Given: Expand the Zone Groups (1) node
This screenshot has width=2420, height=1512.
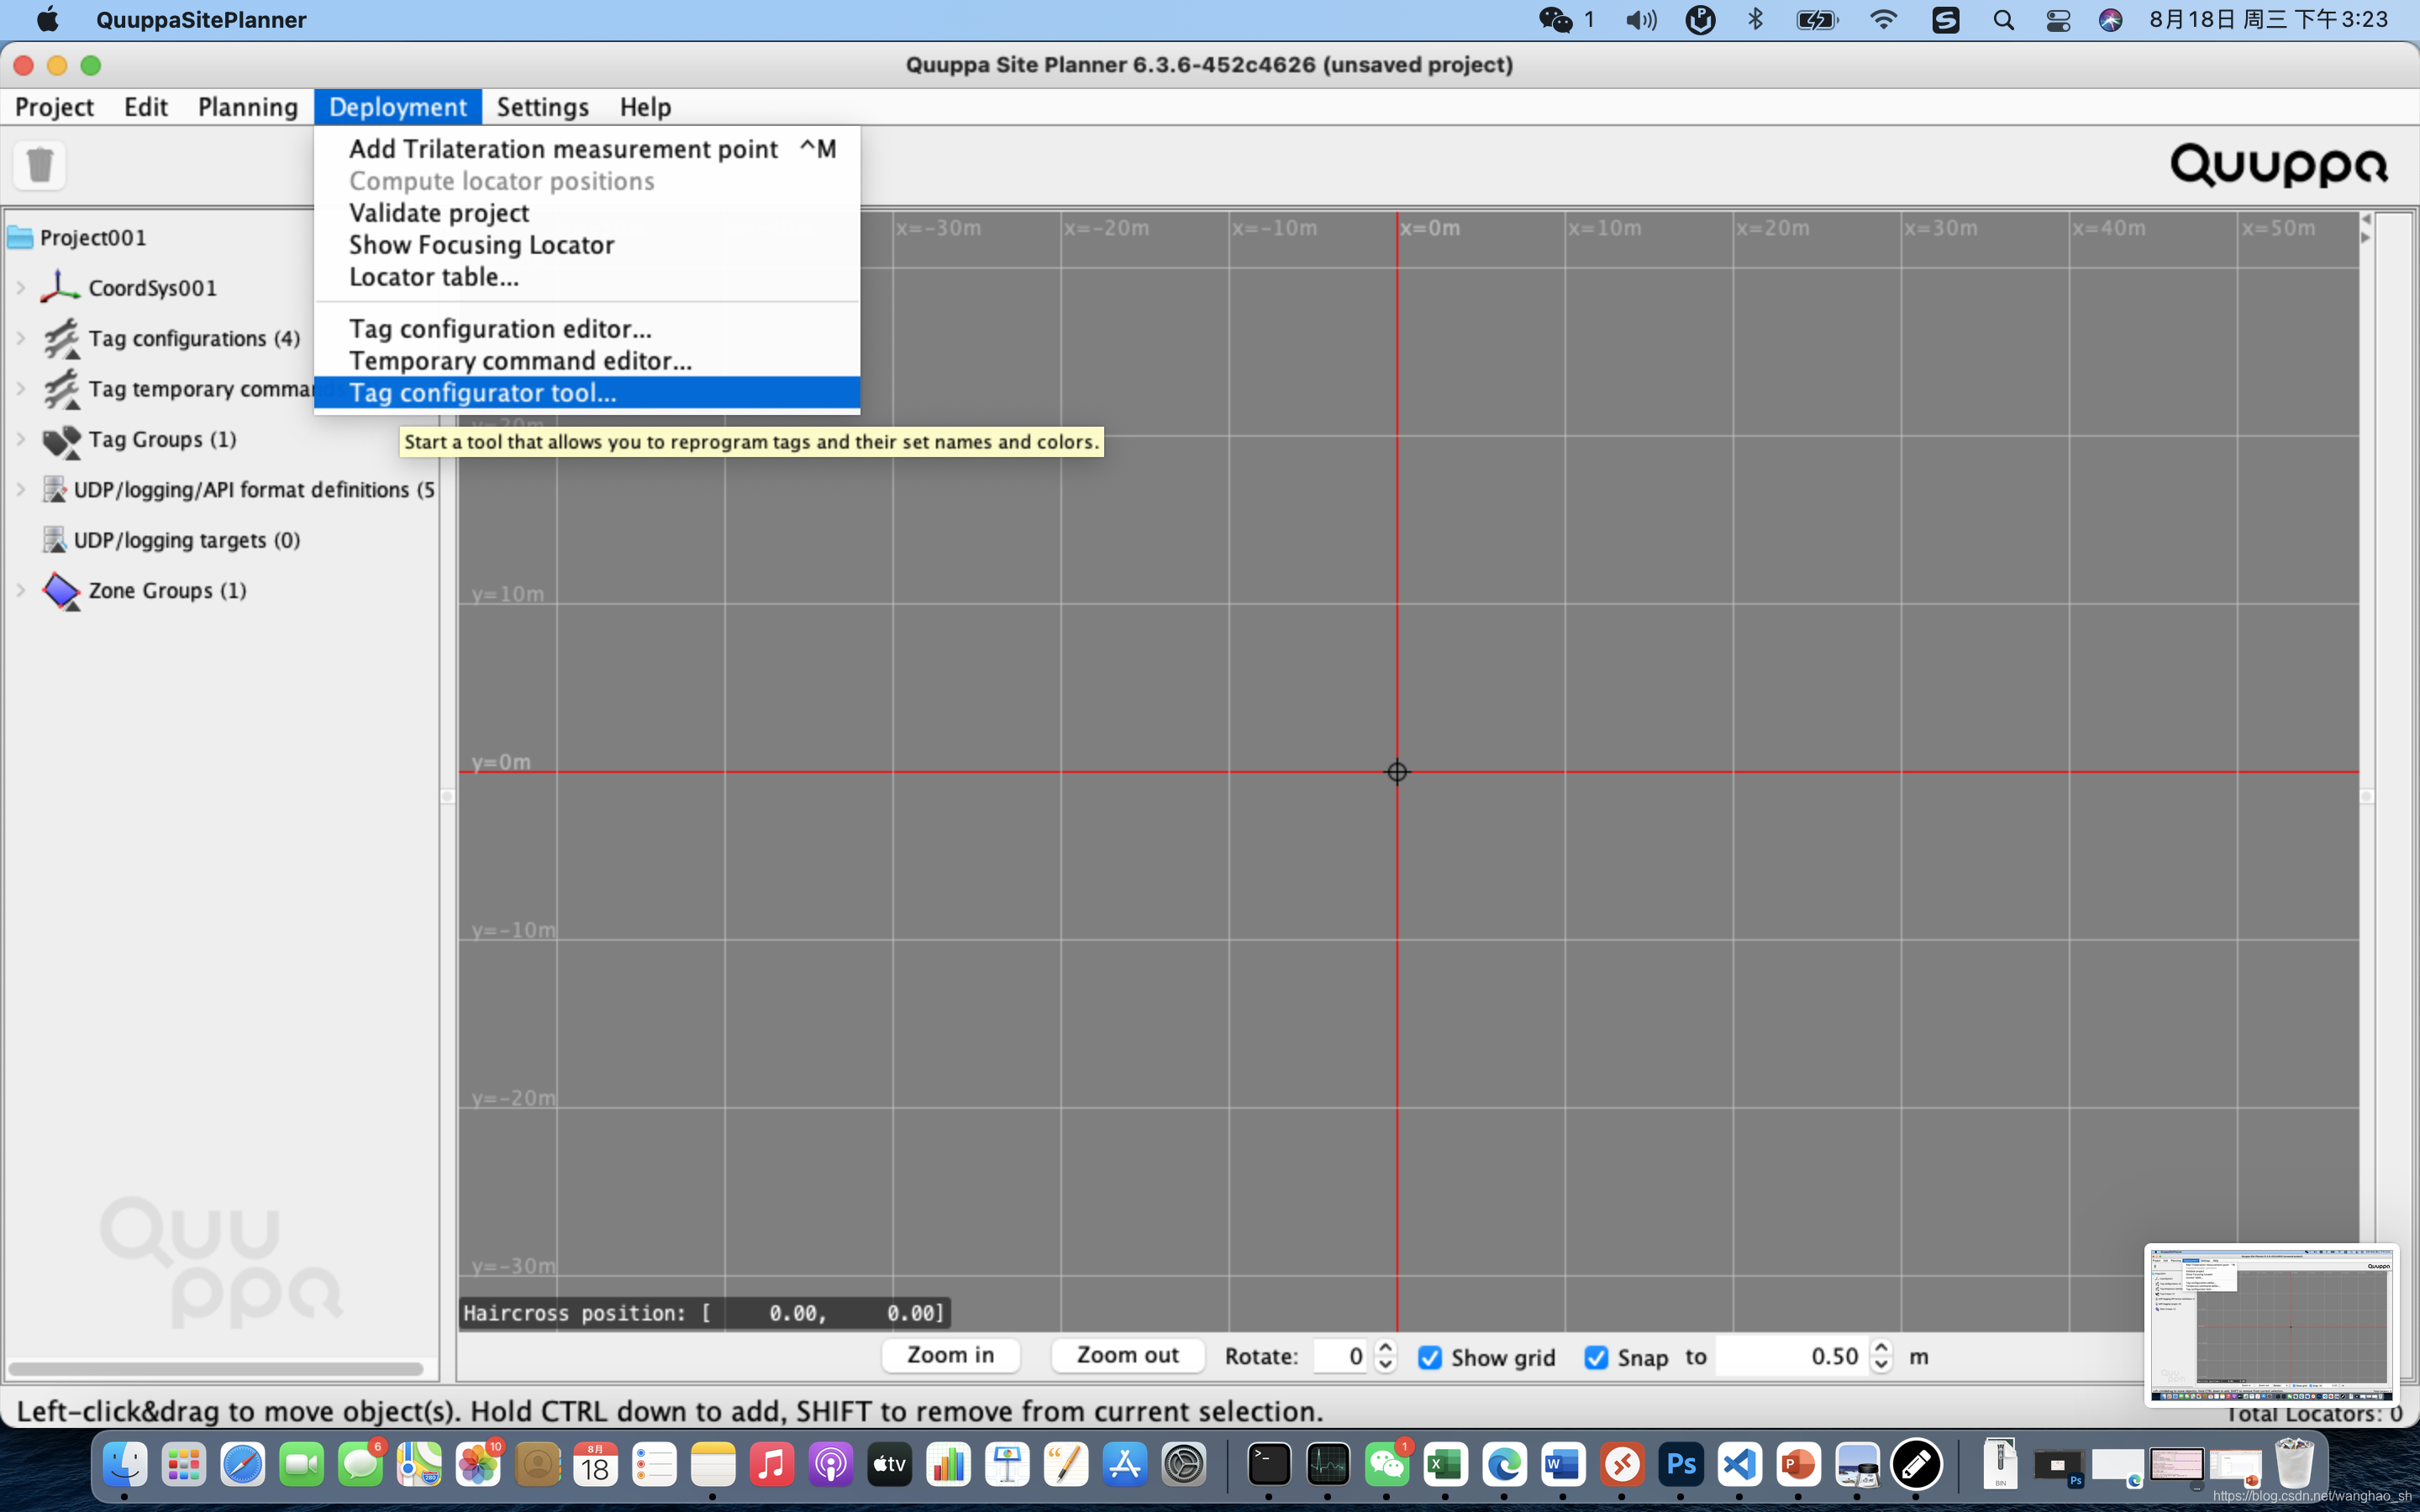Looking at the screenshot, I should pyautogui.click(x=21, y=590).
